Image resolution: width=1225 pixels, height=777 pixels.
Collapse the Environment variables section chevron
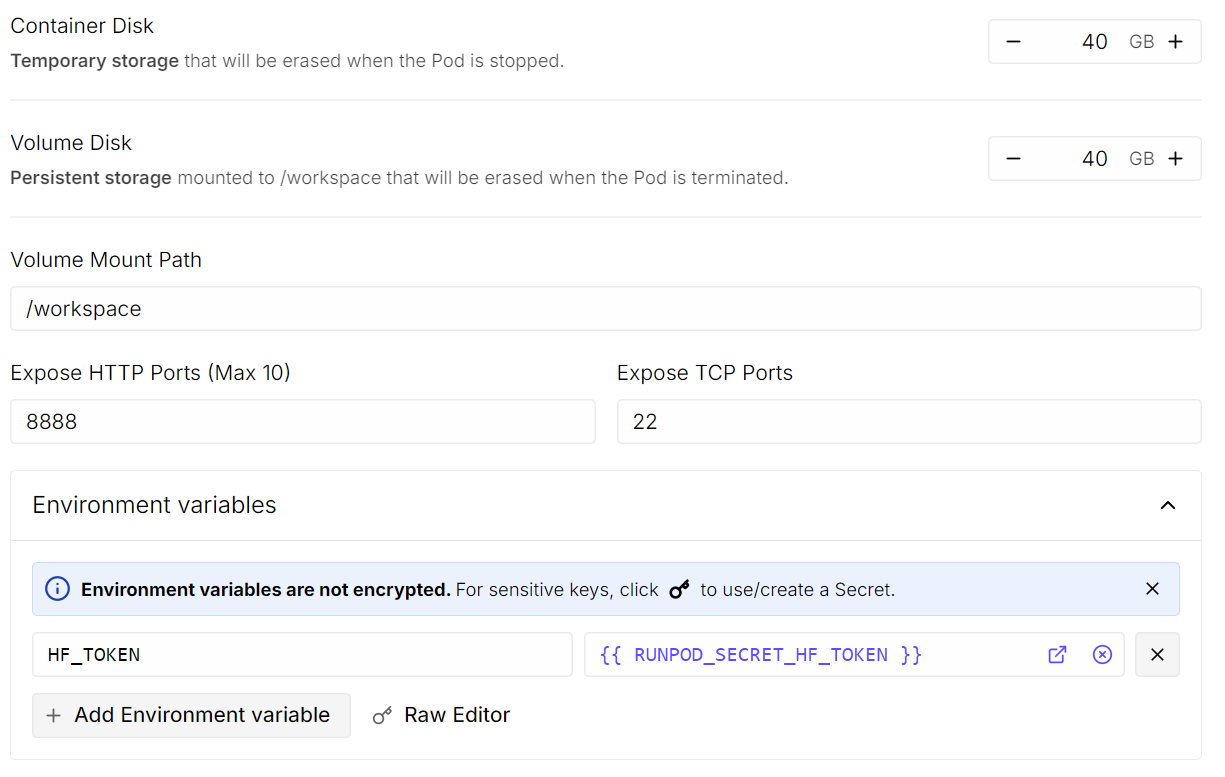pos(1167,506)
